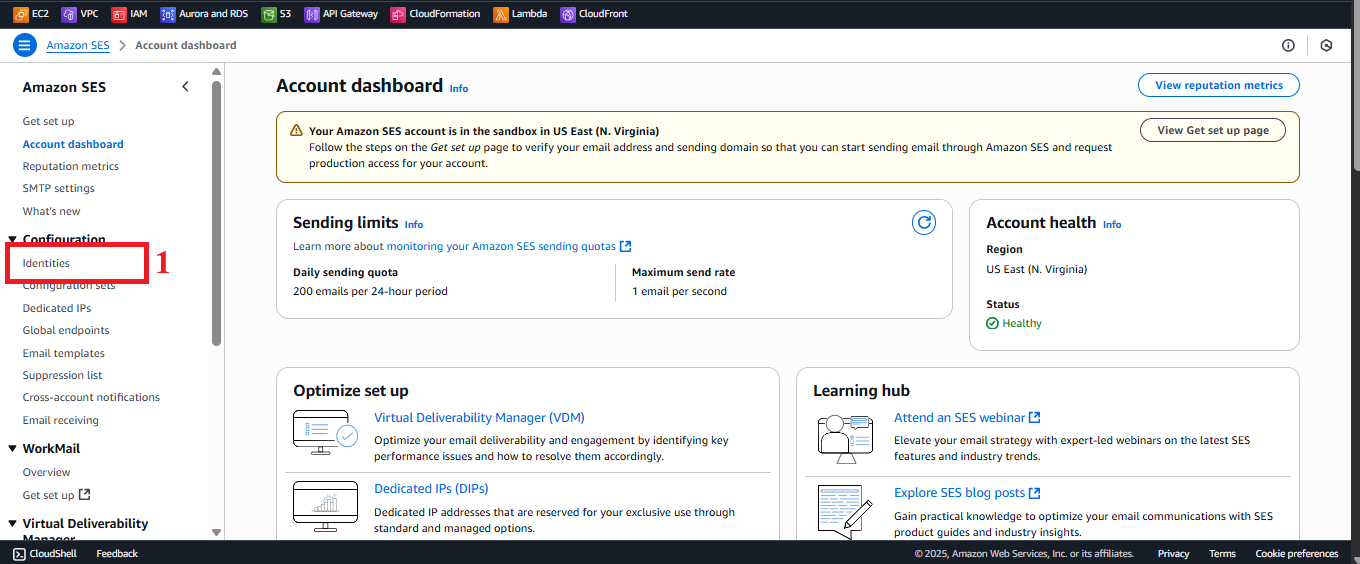Click the Virtual Deliverability Manager monitor icon
1360x564 pixels.
(x=325, y=433)
